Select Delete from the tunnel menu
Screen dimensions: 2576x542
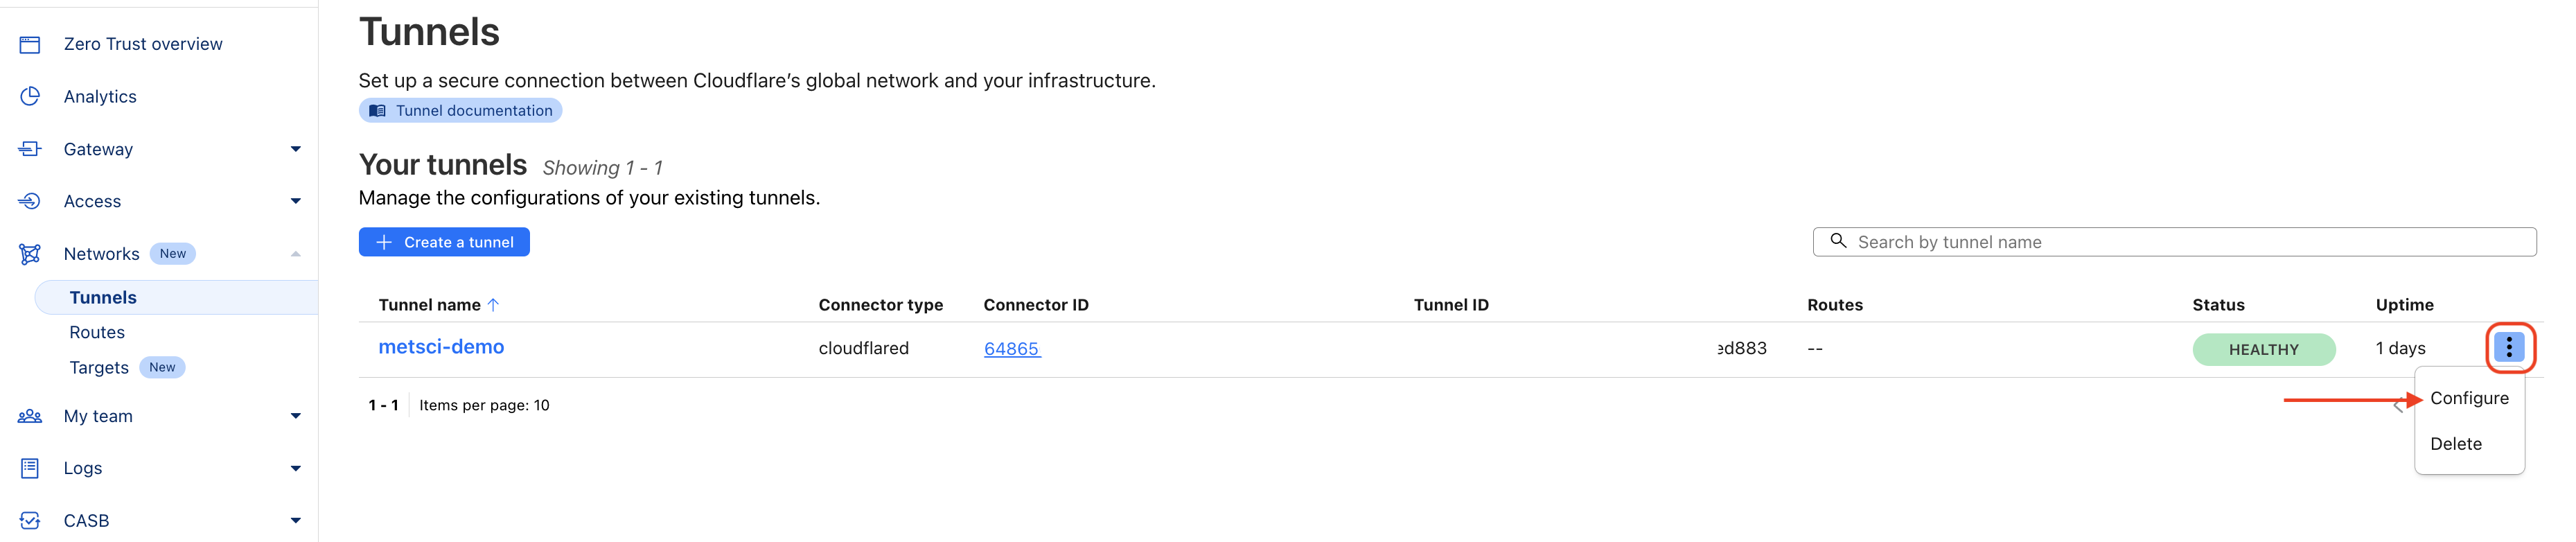(x=2457, y=443)
